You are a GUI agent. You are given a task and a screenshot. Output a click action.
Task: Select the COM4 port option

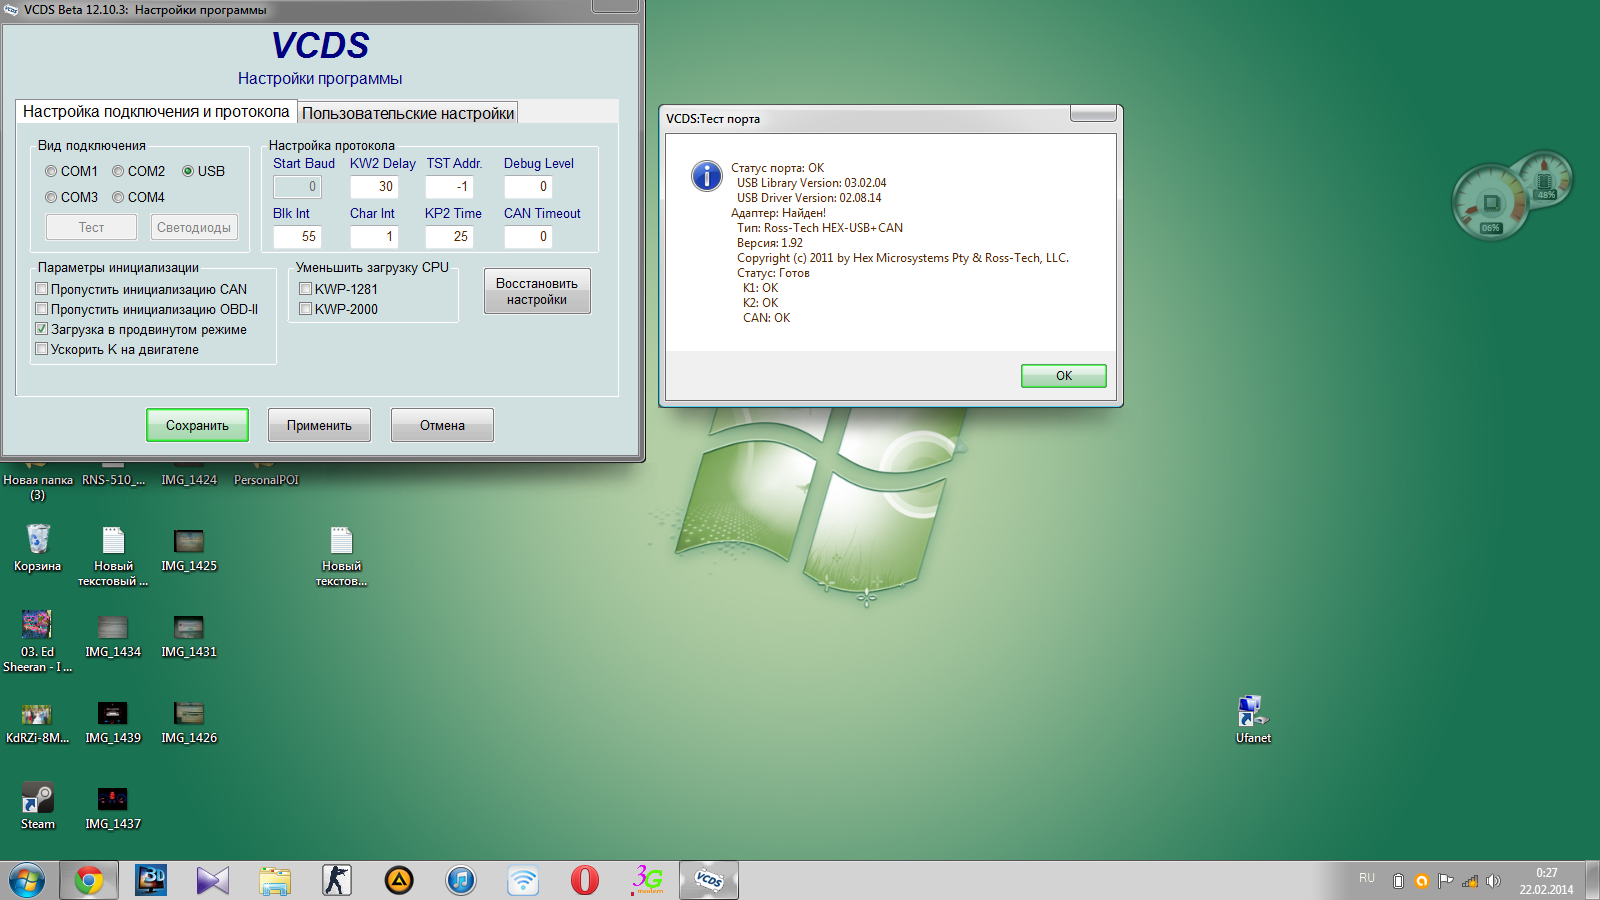click(x=119, y=198)
